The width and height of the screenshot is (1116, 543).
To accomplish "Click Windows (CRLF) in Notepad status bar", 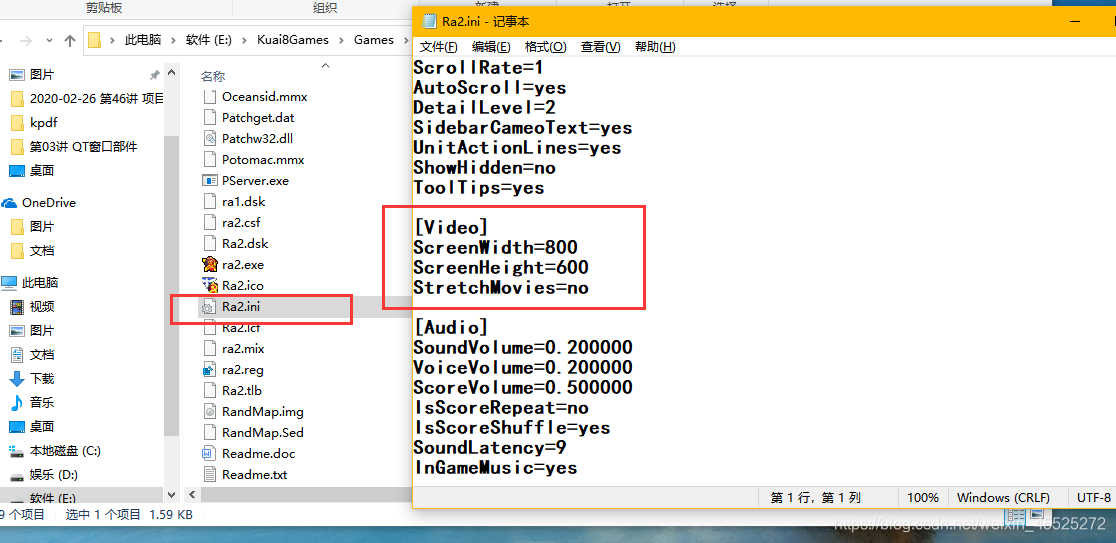I will 1003,497.
